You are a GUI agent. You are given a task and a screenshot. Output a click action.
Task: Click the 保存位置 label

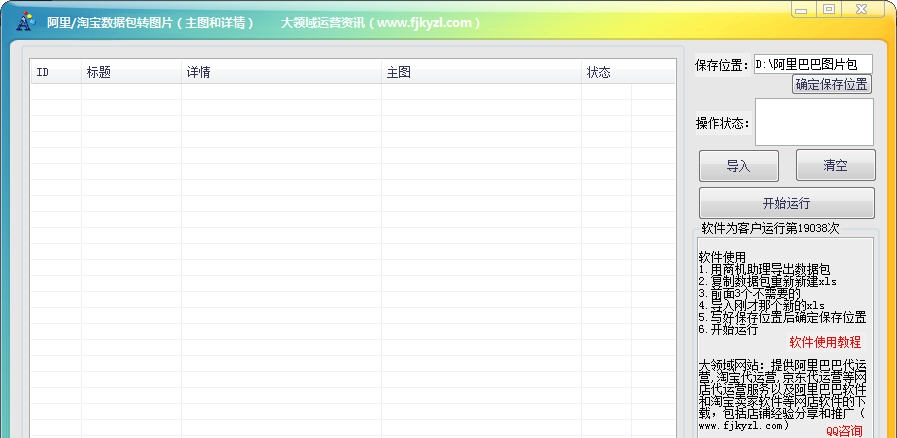722,65
